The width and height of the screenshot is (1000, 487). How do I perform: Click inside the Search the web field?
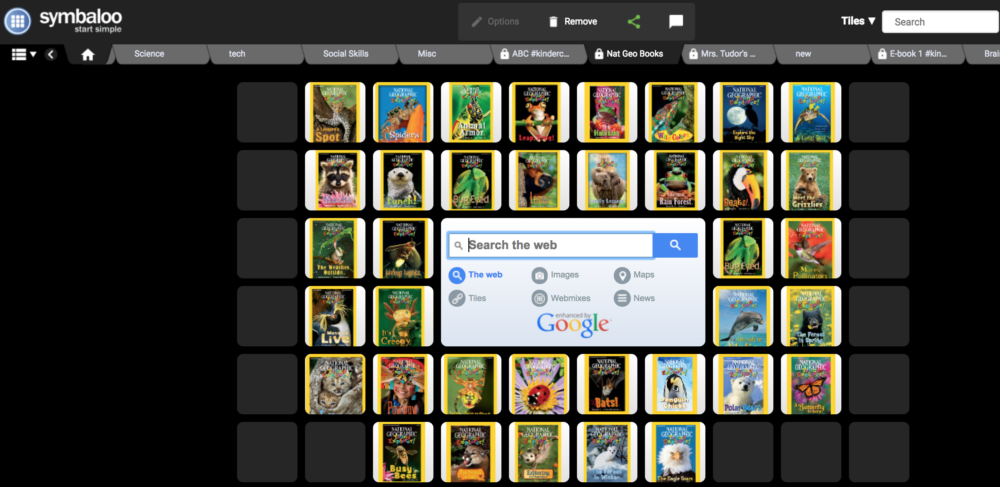pyautogui.click(x=551, y=245)
